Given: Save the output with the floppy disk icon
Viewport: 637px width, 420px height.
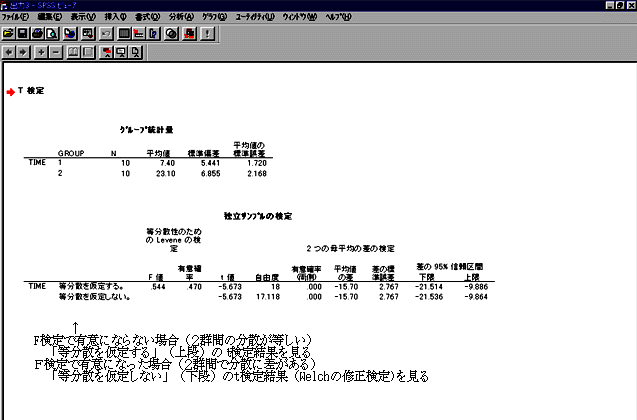Looking at the screenshot, I should coord(24,33).
